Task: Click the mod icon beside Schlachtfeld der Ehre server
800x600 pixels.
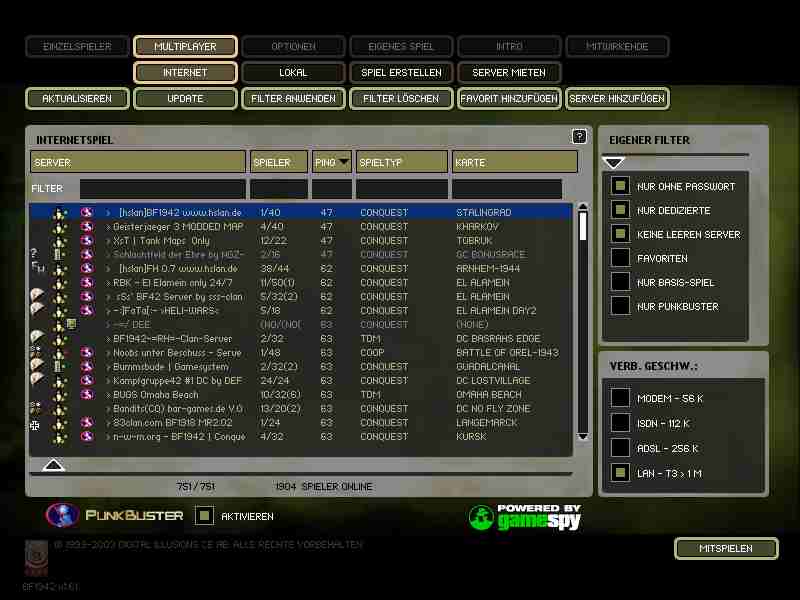Action: pos(34,254)
